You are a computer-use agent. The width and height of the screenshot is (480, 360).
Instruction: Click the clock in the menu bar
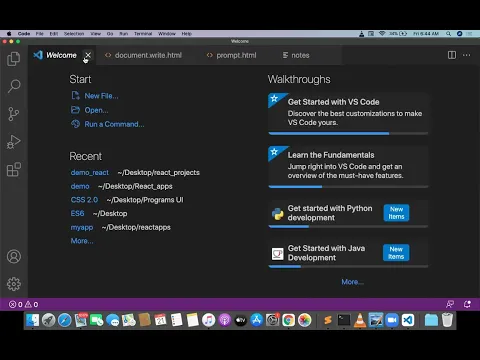426,34
